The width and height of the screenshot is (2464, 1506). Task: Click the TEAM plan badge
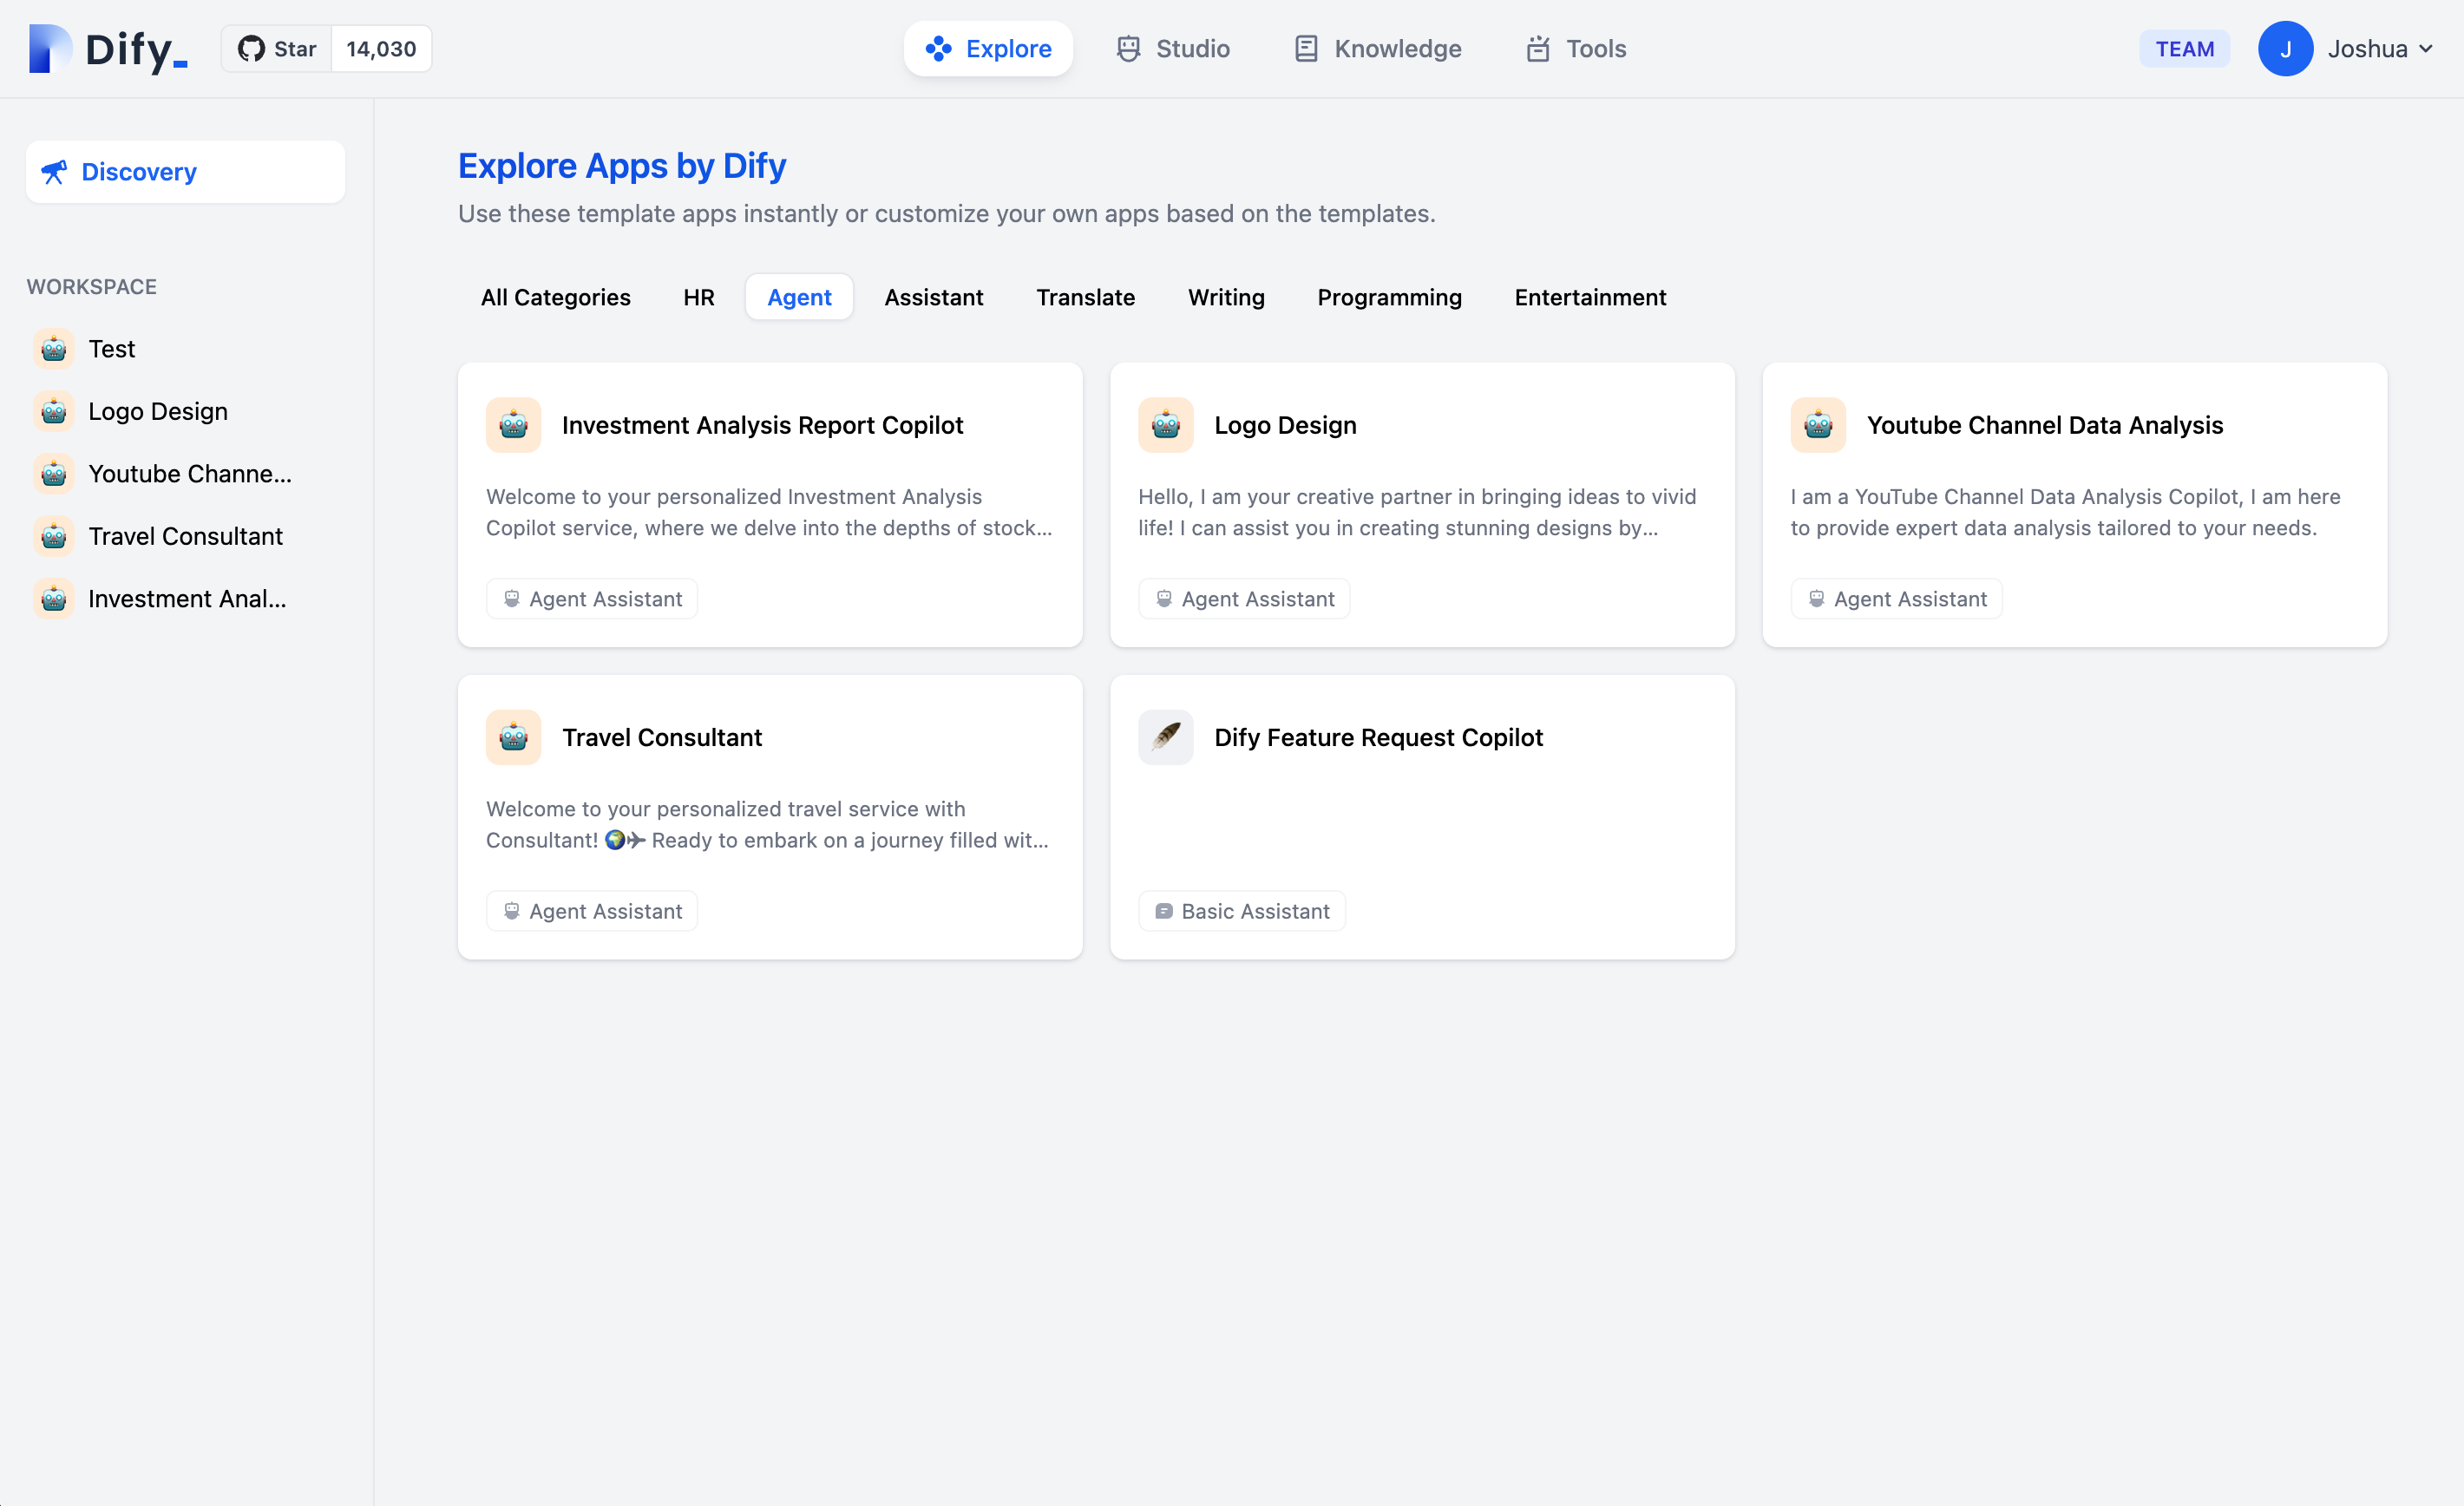(2184, 49)
